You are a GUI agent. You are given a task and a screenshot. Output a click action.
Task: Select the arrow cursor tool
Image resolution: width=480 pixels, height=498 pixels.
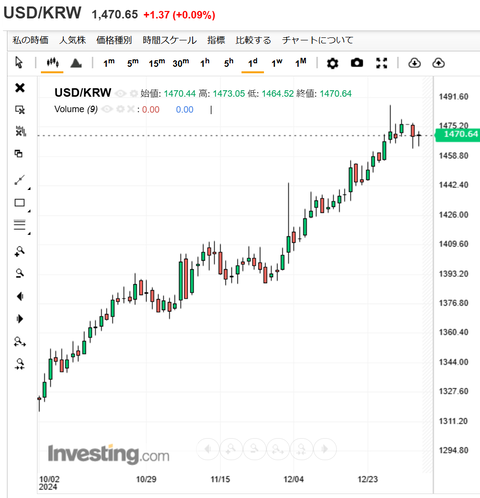pos(19,63)
